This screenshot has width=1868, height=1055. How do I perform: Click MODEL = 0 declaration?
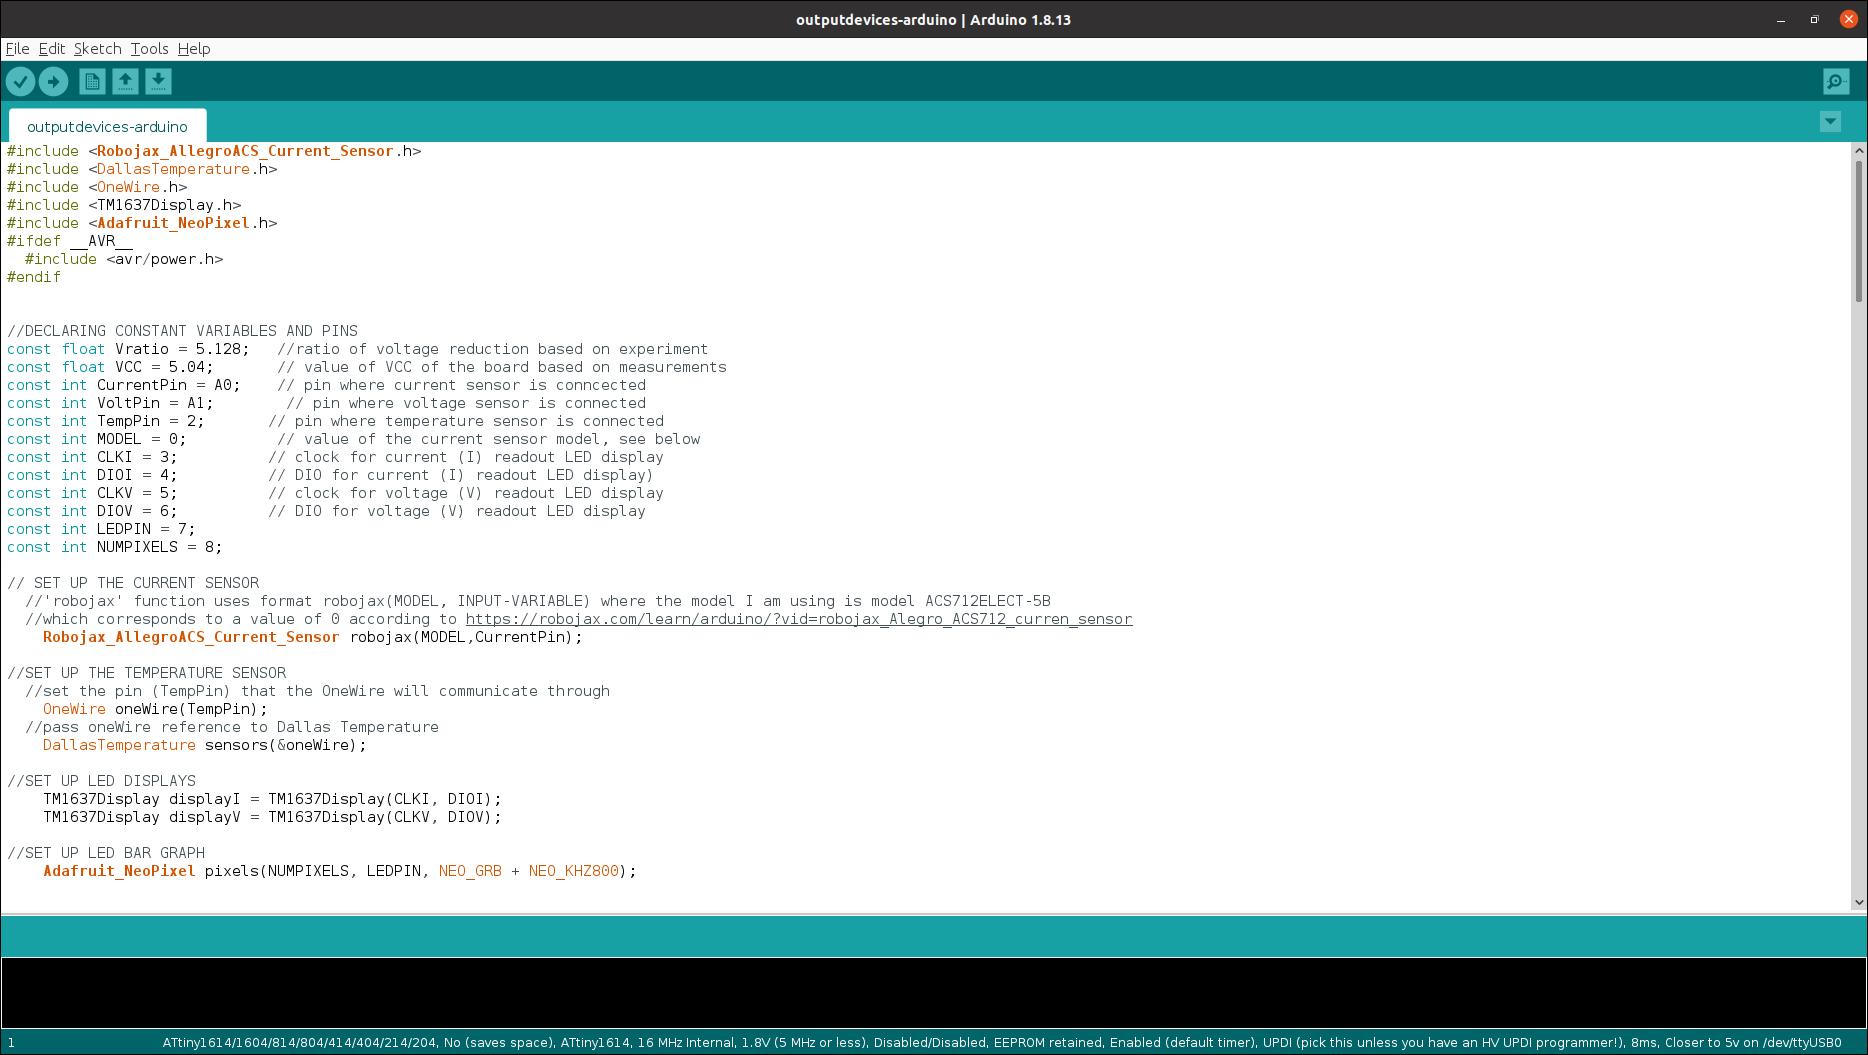click(97, 439)
